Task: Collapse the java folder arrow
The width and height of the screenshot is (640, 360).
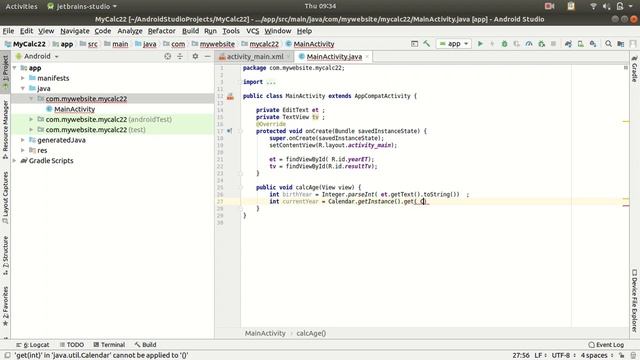Action: tap(23, 88)
